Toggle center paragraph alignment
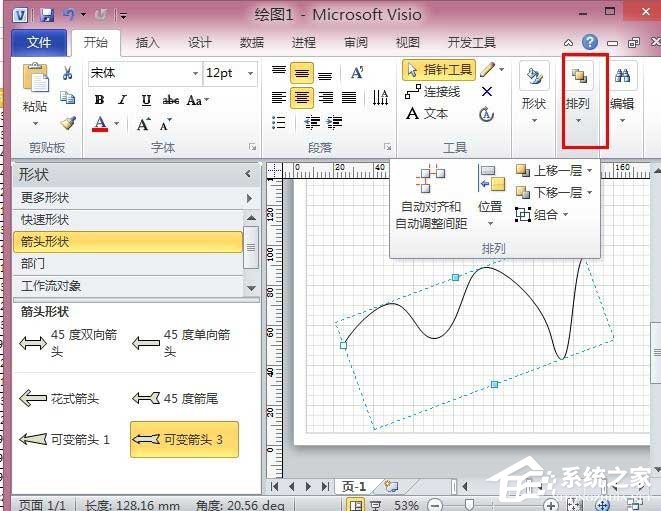This screenshot has width=661, height=511. tap(301, 98)
